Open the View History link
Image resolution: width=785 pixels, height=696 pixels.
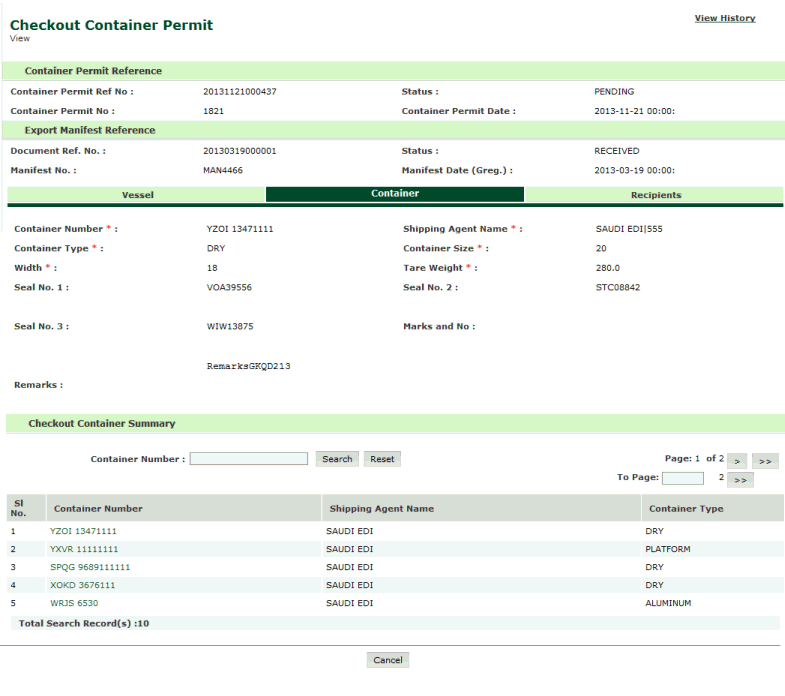pos(725,18)
